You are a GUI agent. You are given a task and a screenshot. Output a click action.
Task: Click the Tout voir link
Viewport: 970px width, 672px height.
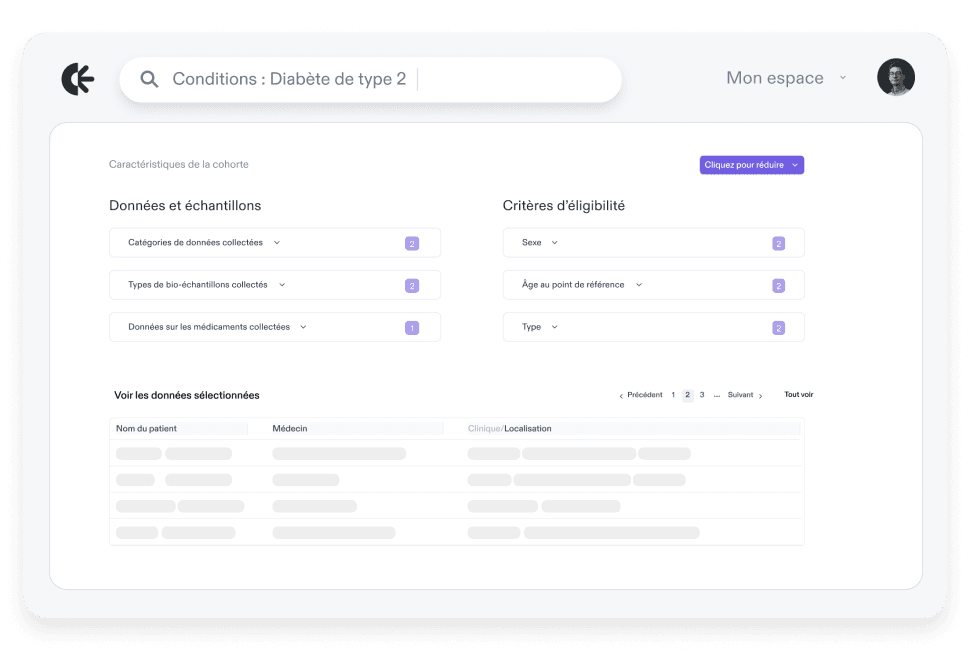click(797, 394)
